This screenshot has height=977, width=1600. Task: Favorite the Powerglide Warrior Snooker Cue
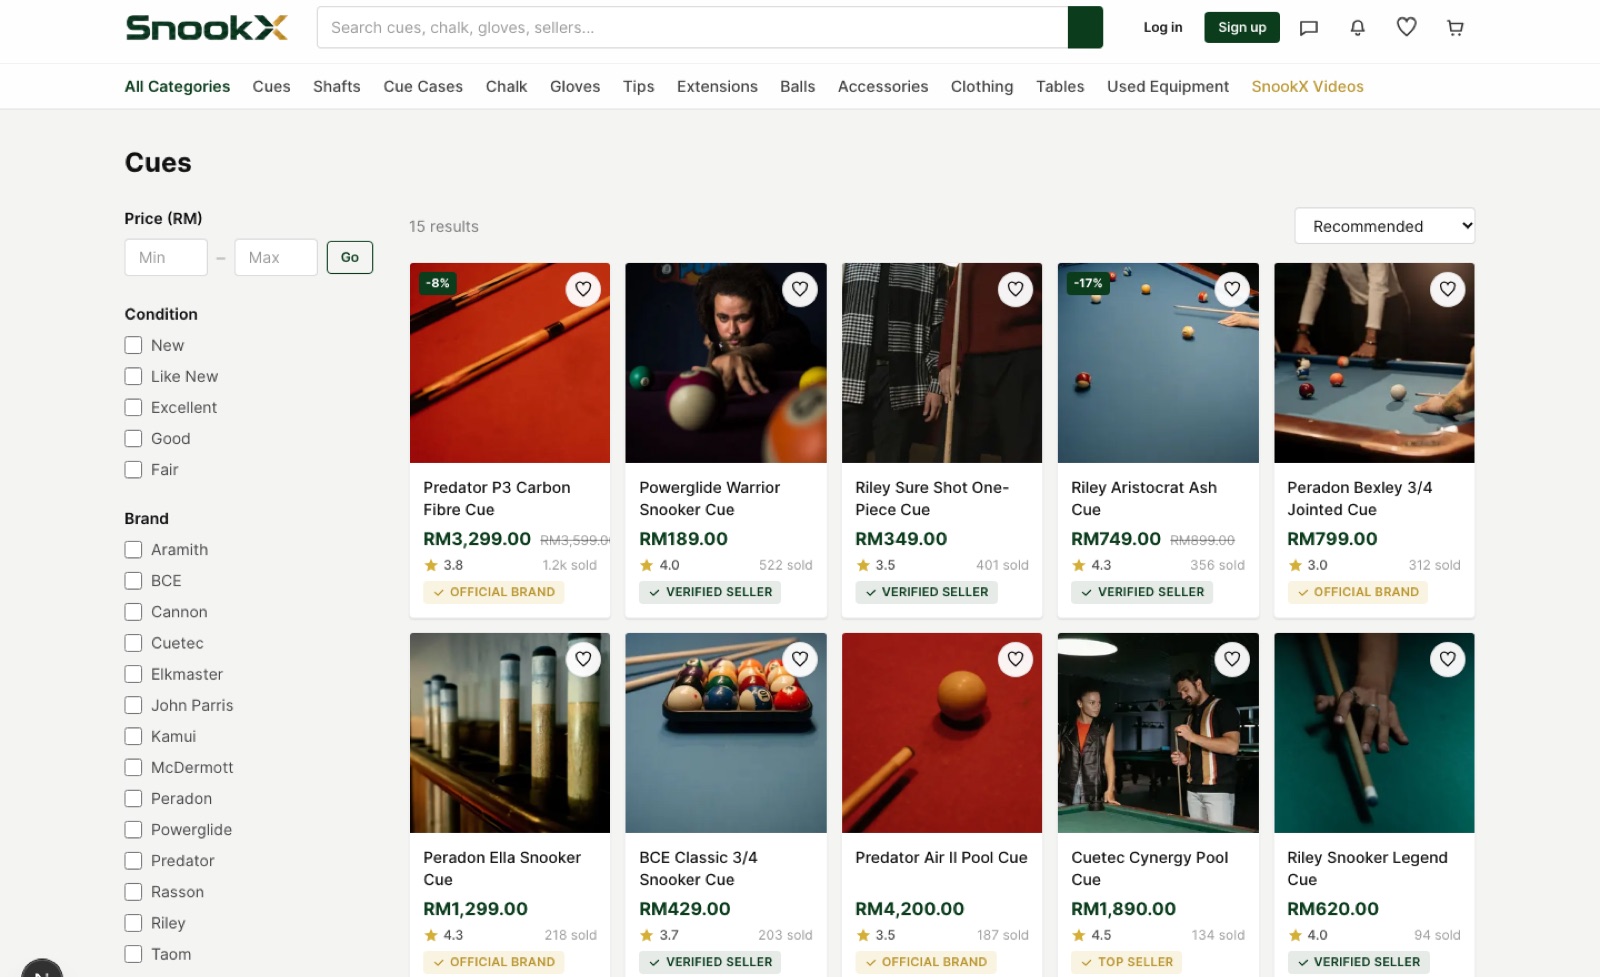tap(800, 289)
